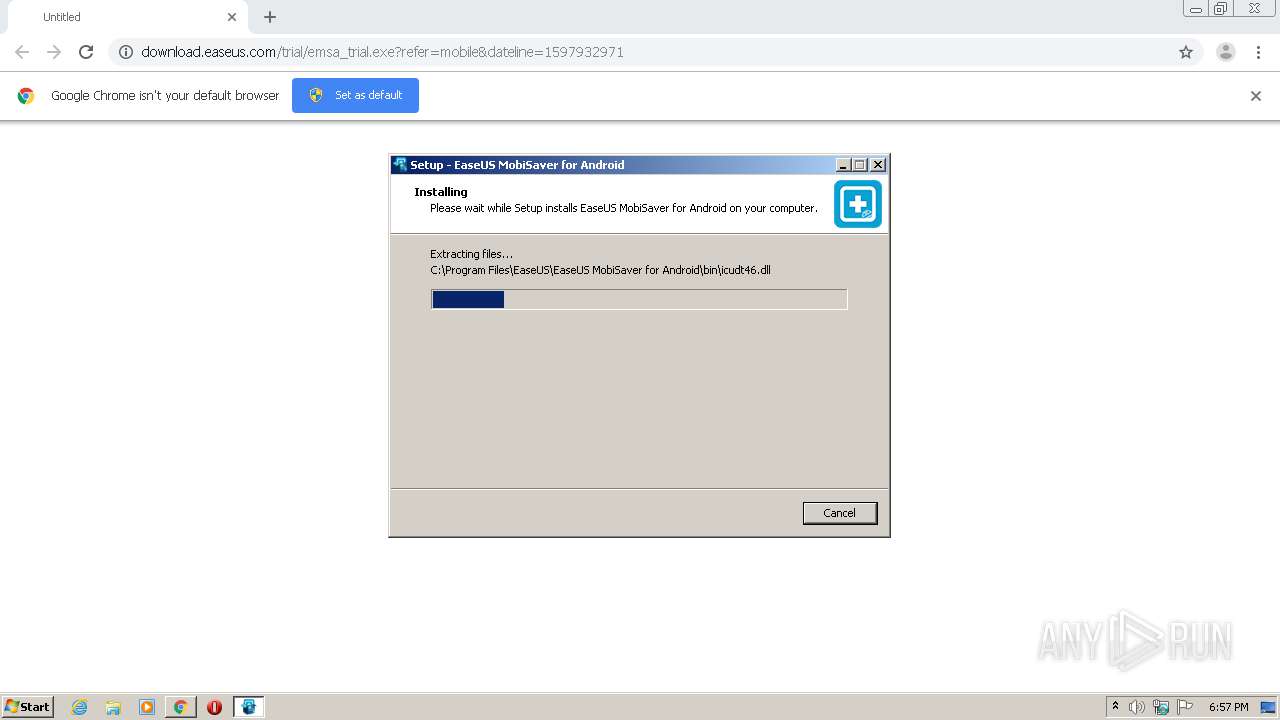Screen dimensions: 1280x720
Task: View site information icon
Action: 126,52
